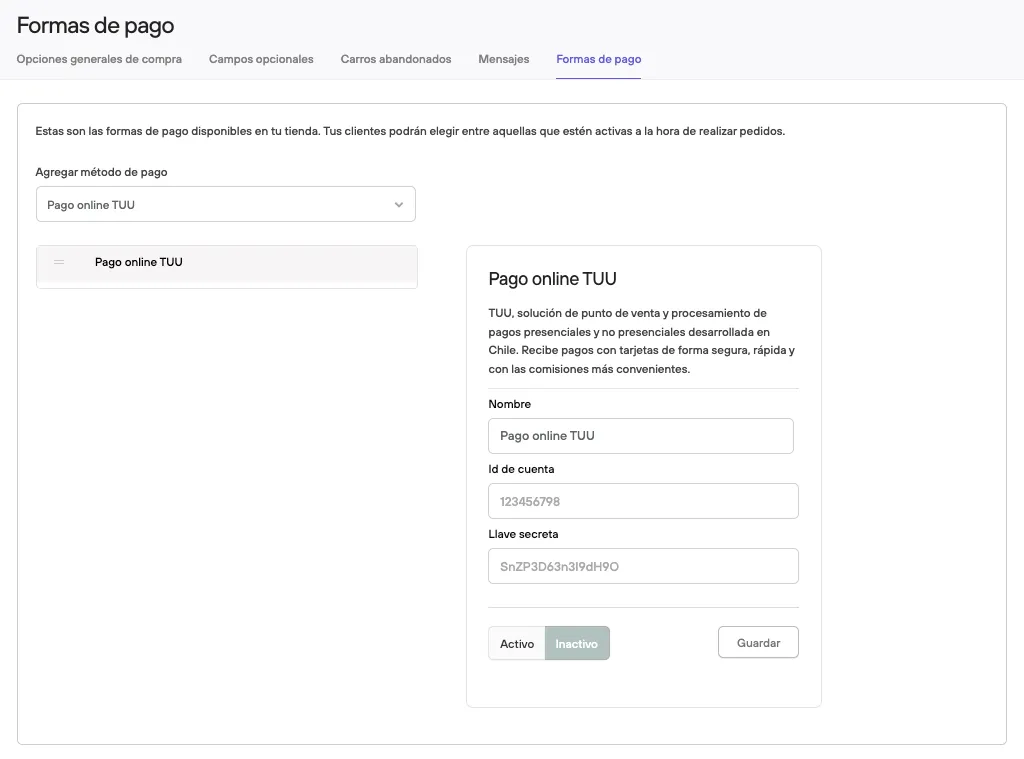Click the Formas de pago page title
Viewport: 1024px width, 759px height.
95,25
